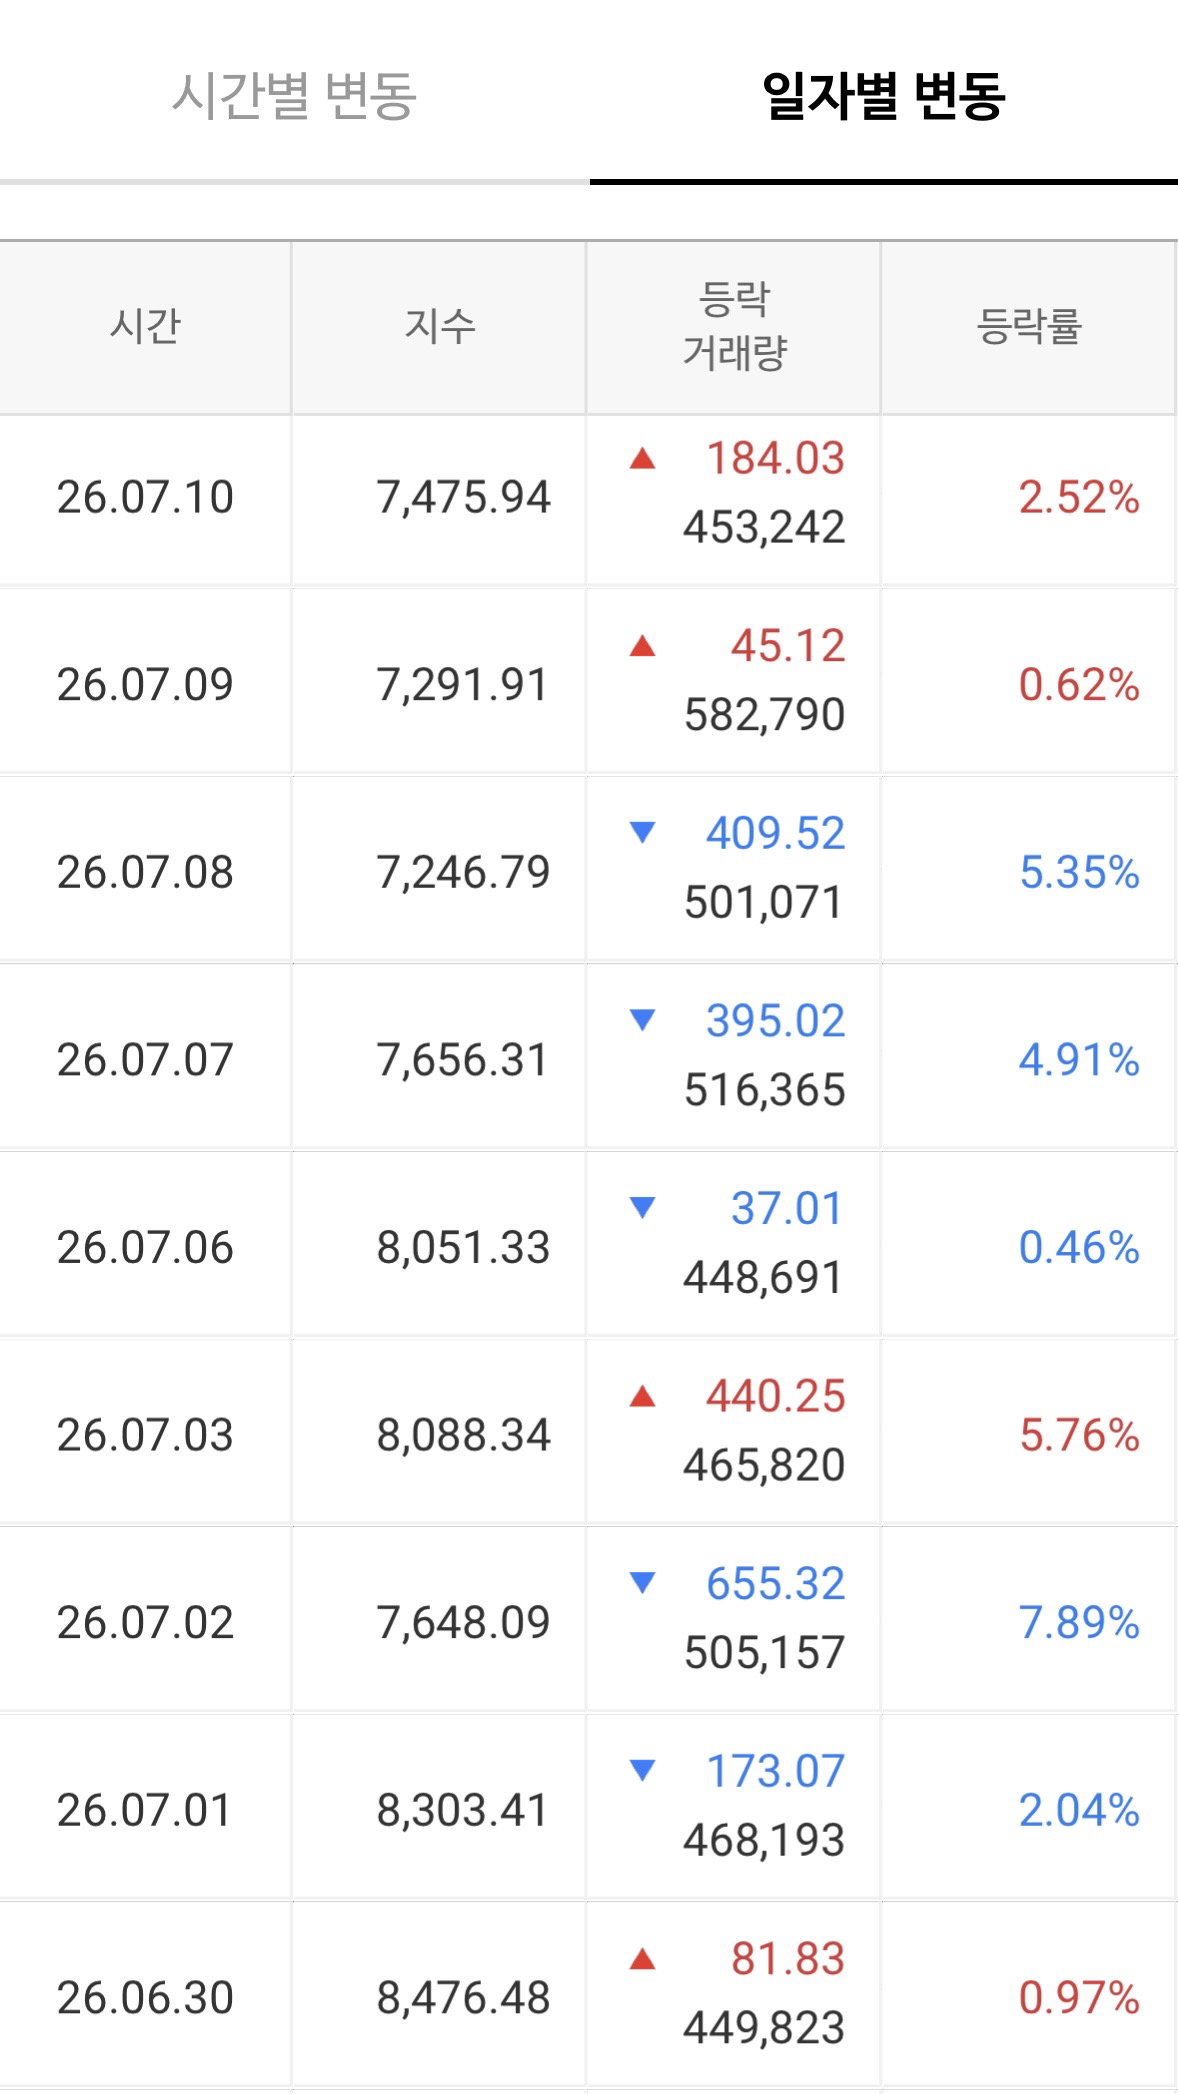
Task: Click the 등락 거래량 column header
Action: 734,327
